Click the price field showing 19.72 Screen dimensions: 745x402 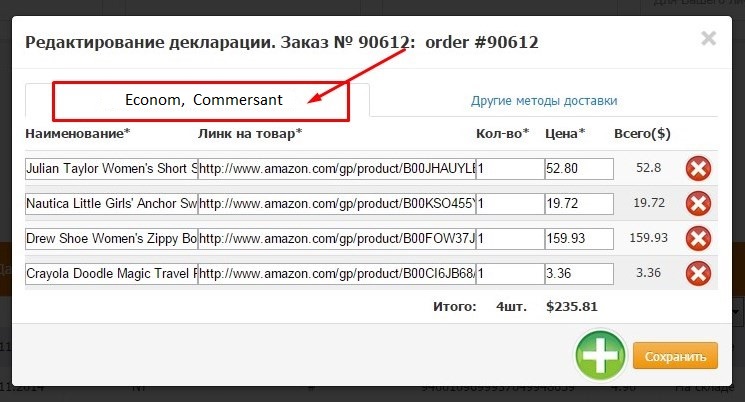pyautogui.click(x=578, y=203)
